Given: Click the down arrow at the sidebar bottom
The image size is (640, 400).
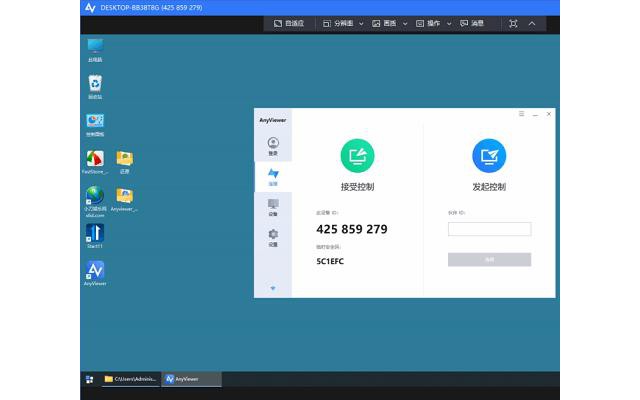Looking at the screenshot, I should click(x=273, y=288).
